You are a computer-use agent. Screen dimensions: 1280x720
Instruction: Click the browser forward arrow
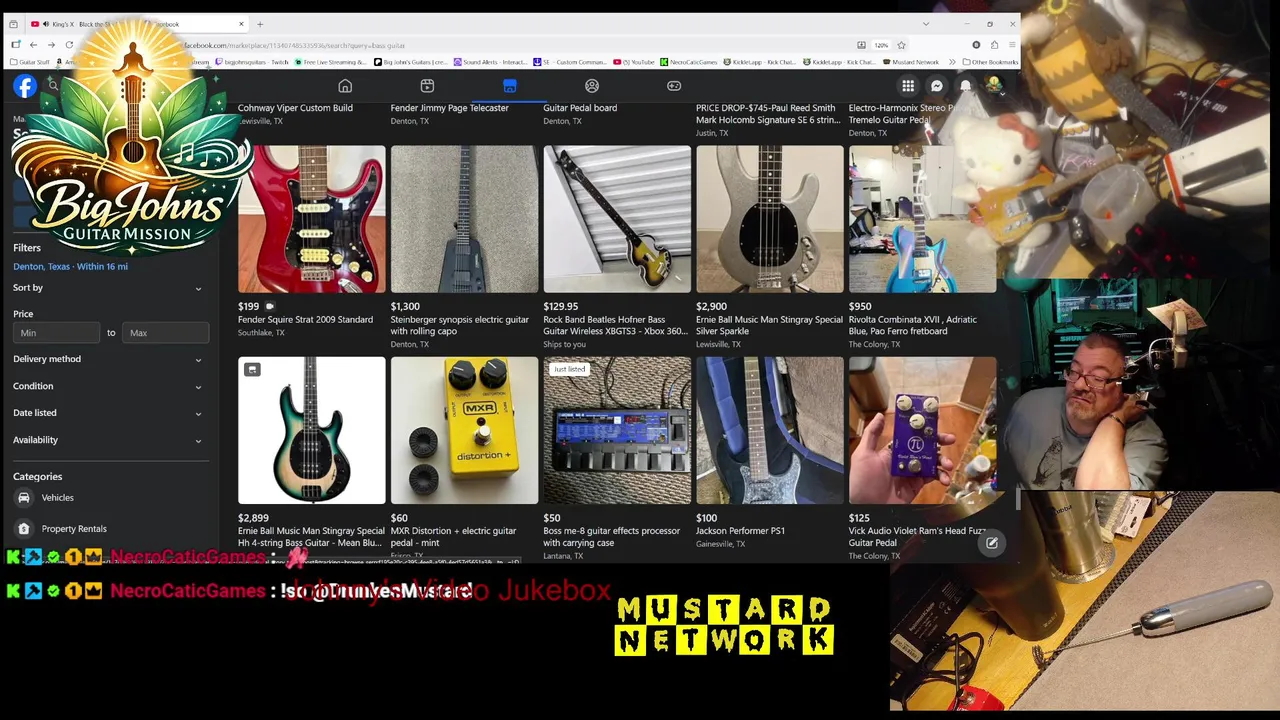click(51, 45)
